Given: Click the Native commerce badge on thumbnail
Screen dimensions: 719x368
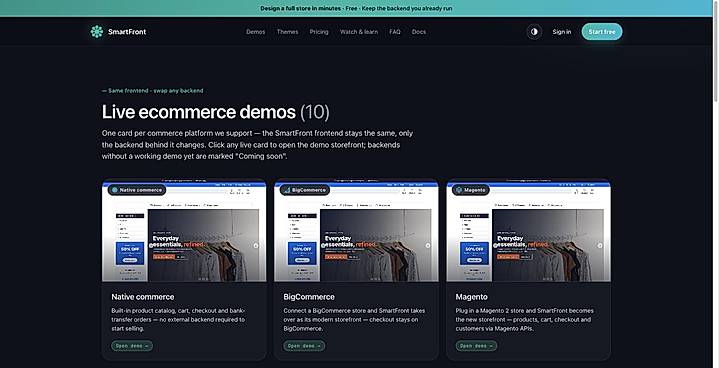Looking at the screenshot, I should click(x=137, y=190).
